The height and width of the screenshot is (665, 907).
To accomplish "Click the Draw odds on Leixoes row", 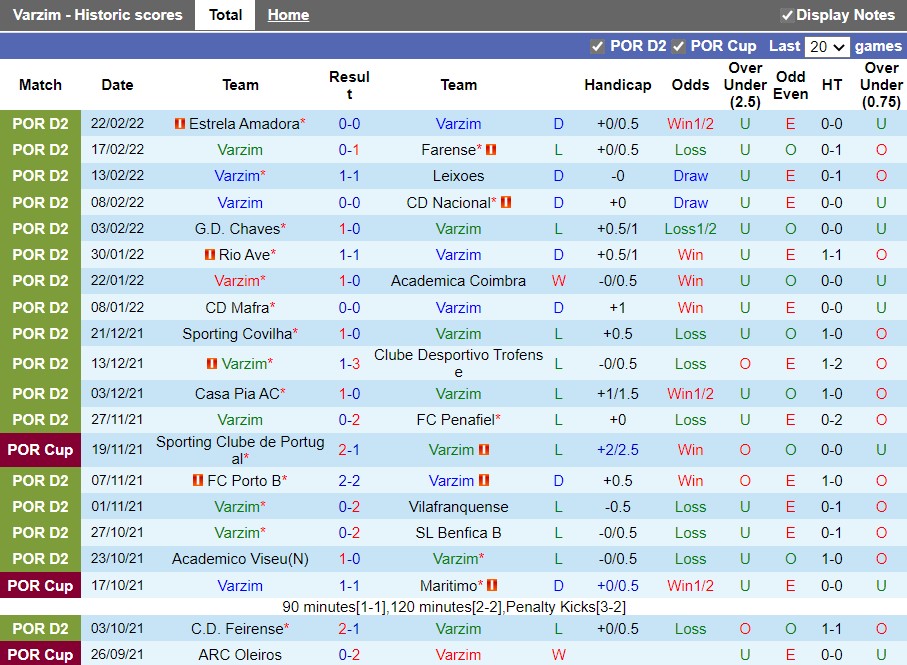I will coord(690,176).
